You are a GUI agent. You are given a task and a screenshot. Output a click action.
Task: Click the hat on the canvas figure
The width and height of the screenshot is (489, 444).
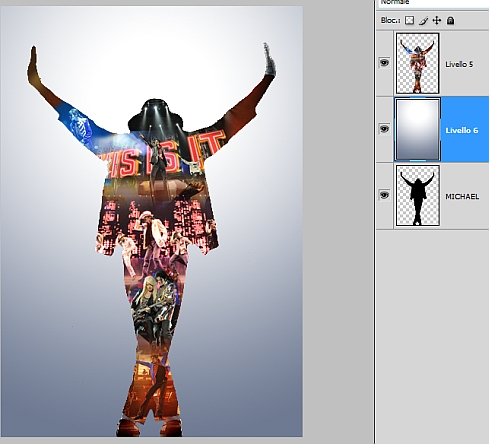[155, 114]
